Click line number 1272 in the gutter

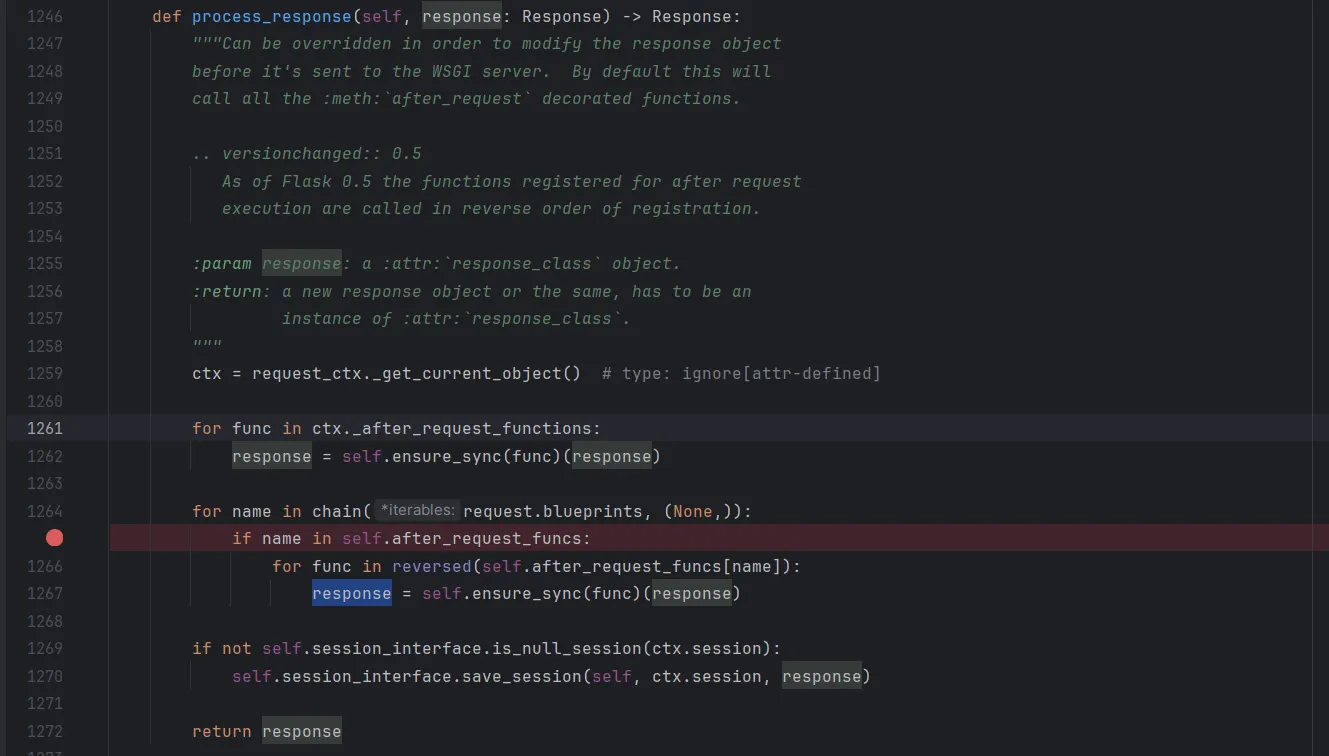point(44,731)
